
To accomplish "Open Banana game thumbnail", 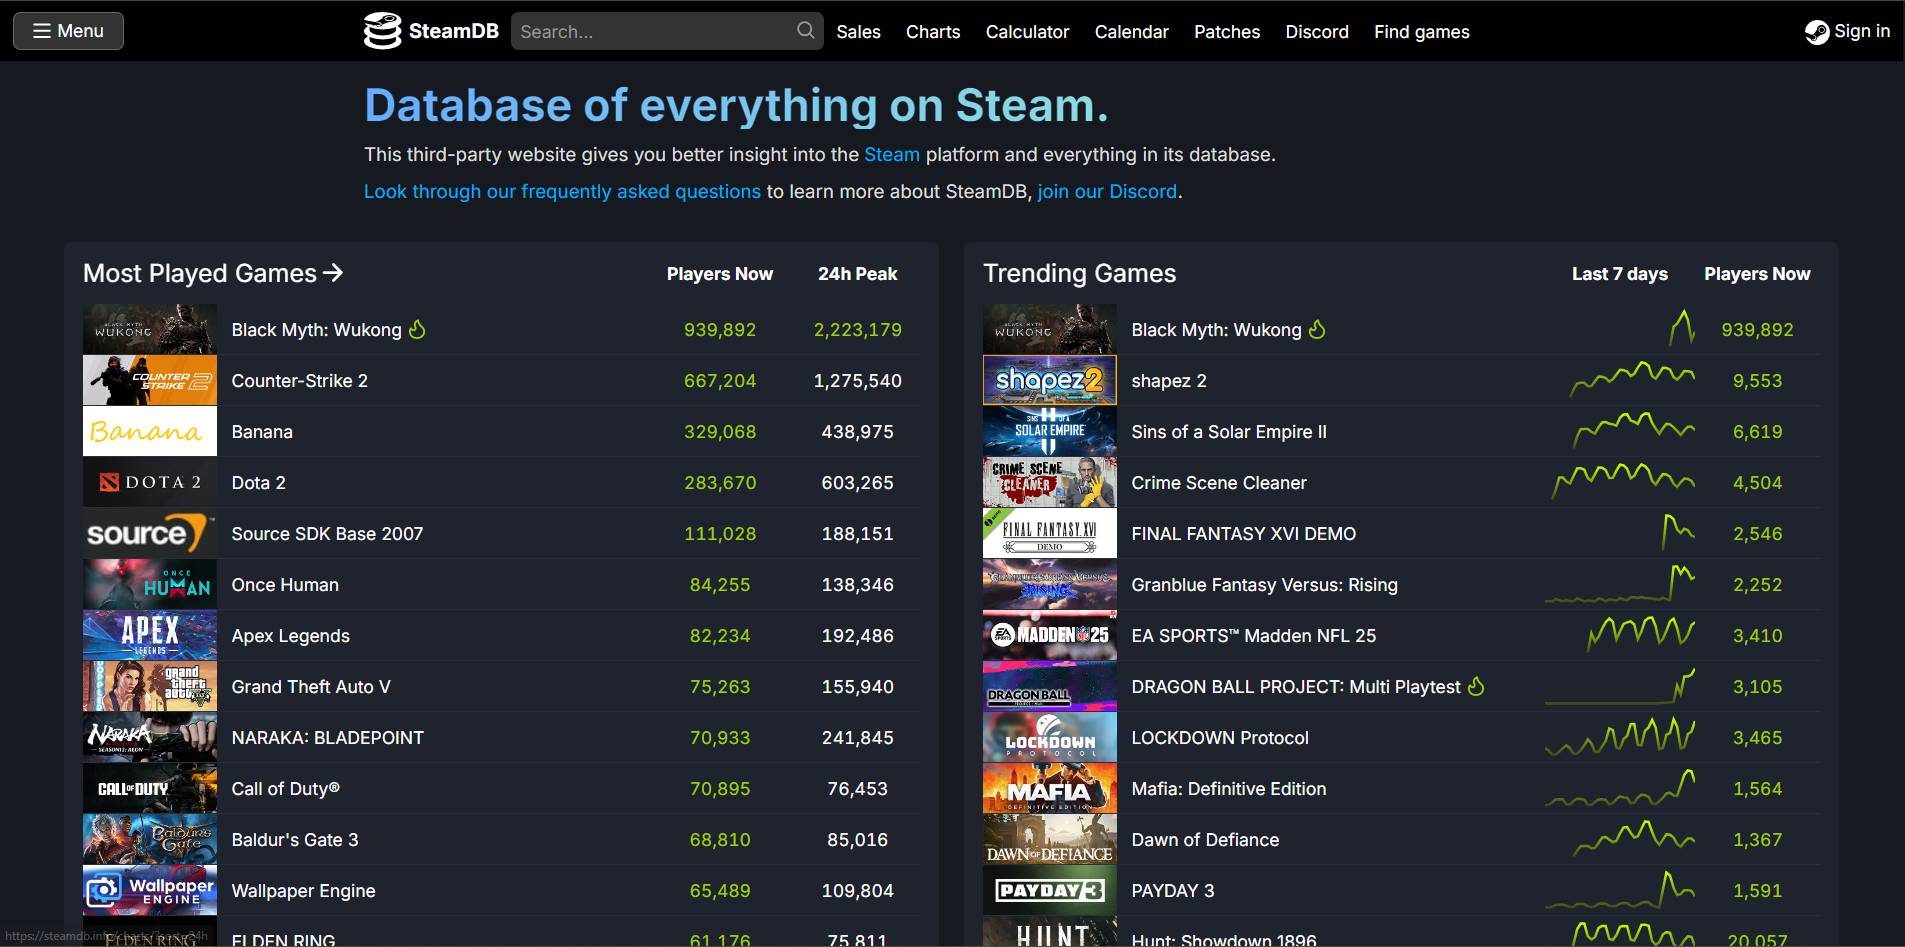I will tap(150, 431).
